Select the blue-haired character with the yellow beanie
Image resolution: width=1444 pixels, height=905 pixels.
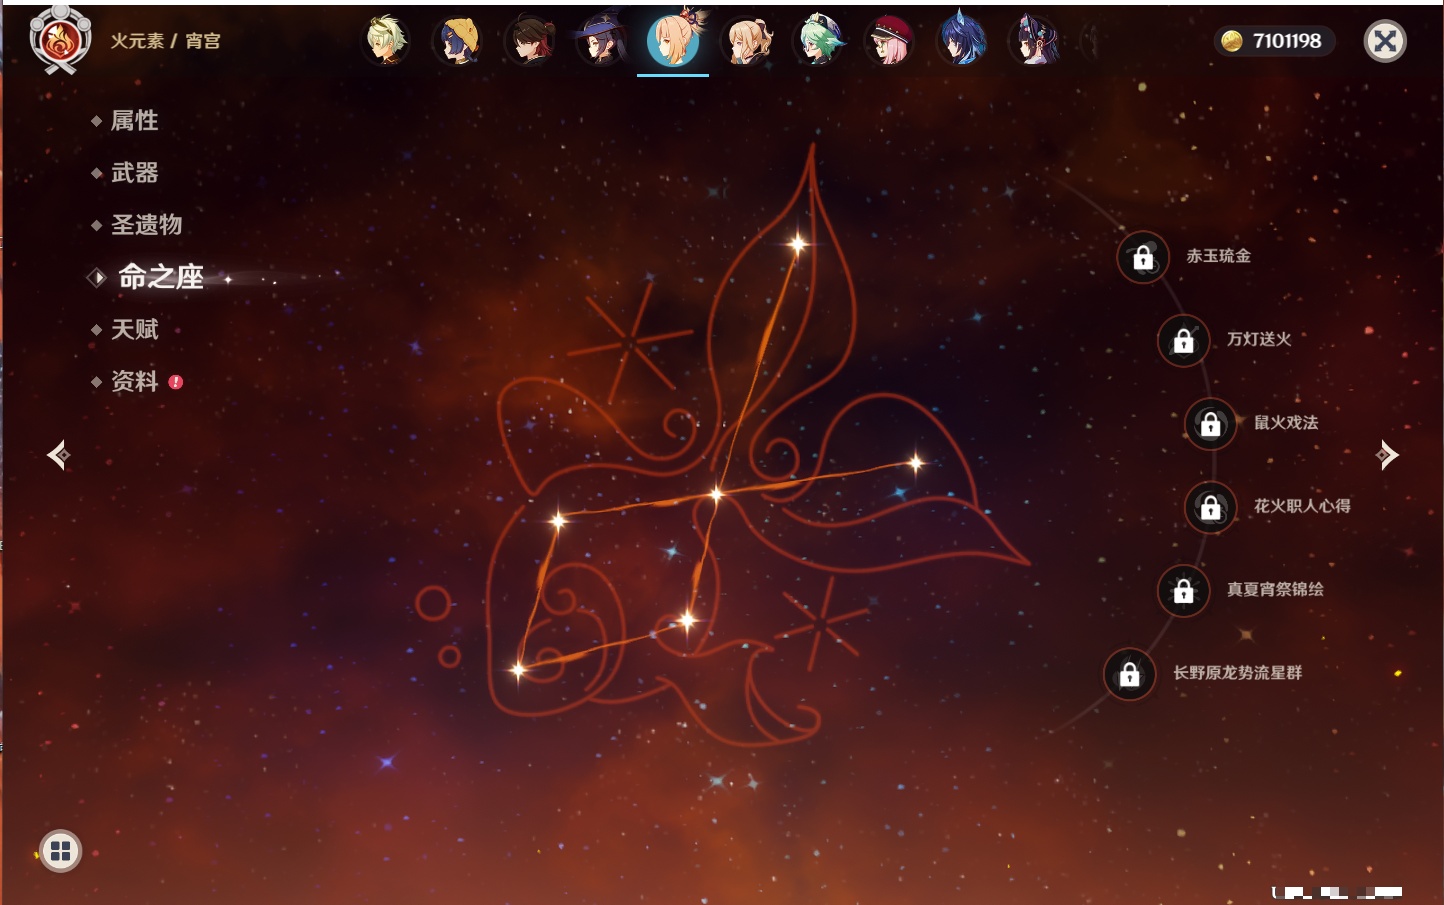[458, 41]
